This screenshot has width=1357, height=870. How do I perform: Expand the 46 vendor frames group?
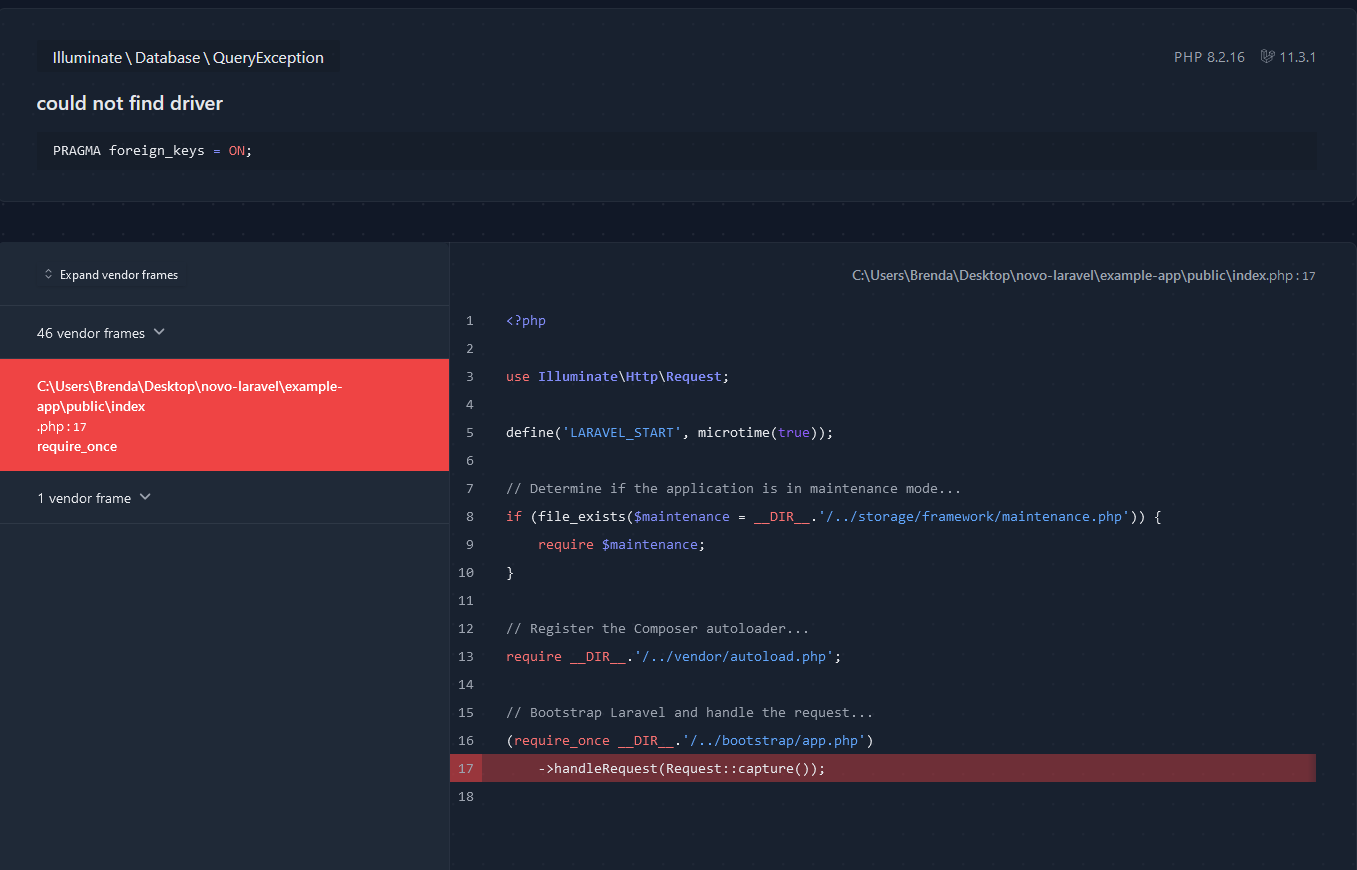coord(224,332)
